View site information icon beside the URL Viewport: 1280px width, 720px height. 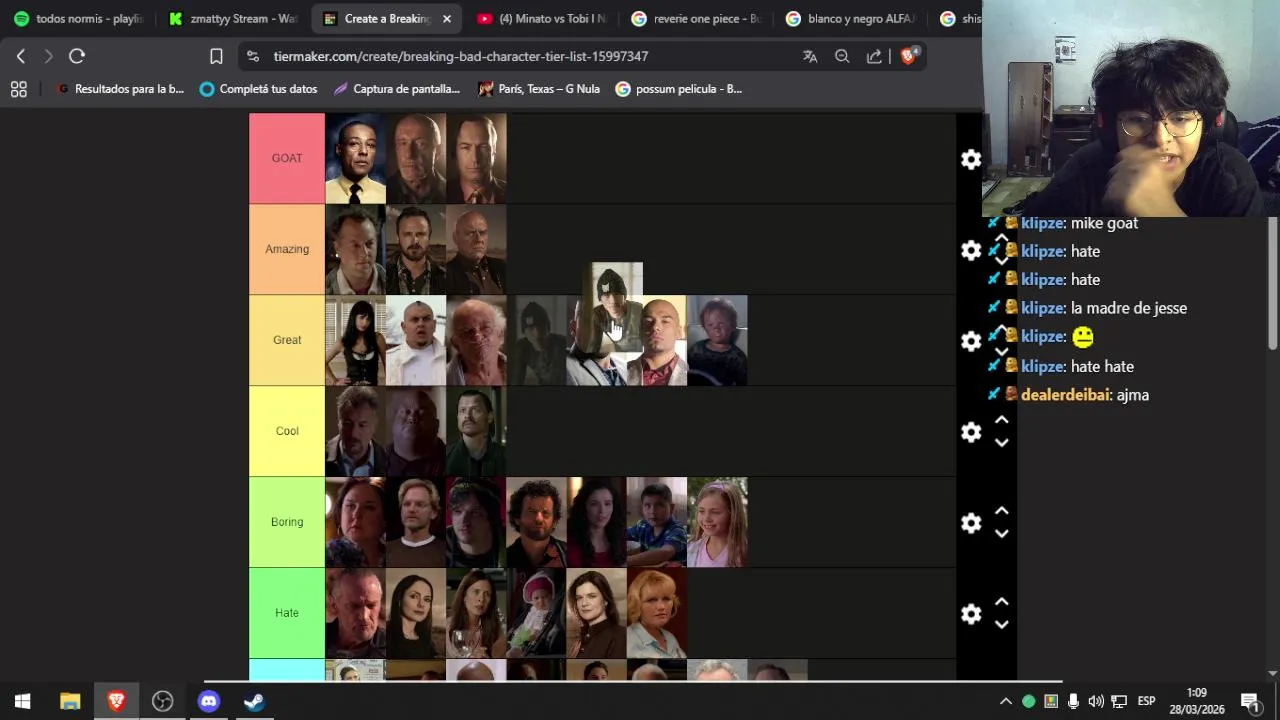click(253, 56)
